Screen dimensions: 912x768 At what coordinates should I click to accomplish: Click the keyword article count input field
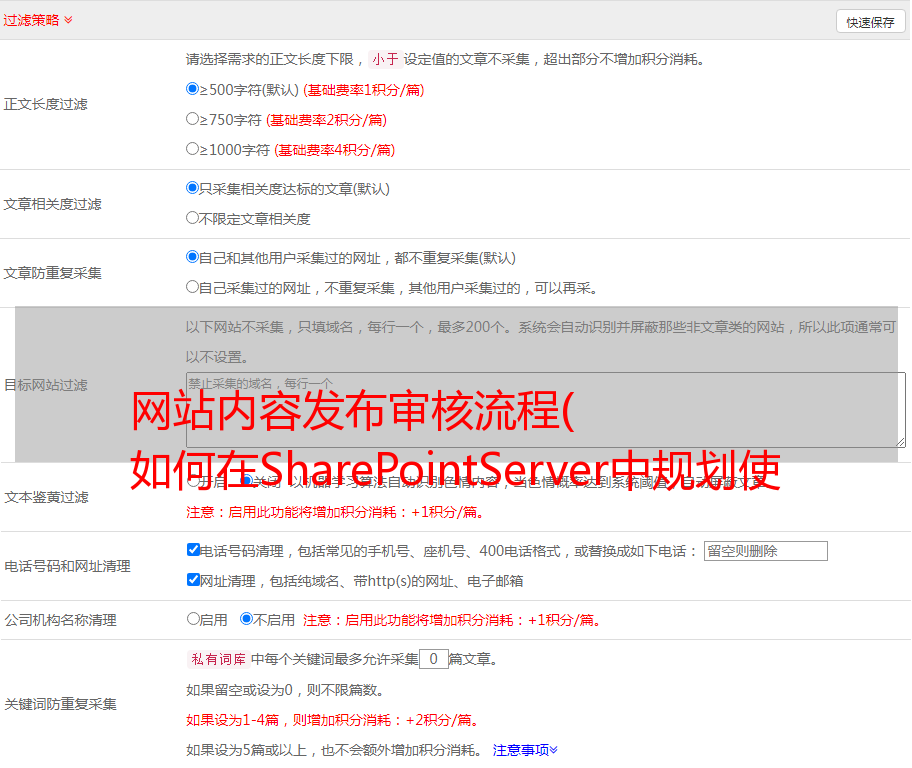point(433,659)
